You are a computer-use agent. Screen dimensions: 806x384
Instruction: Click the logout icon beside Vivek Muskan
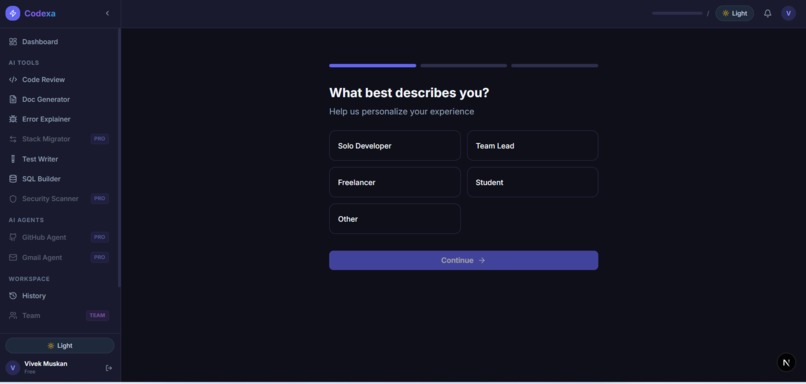point(108,368)
